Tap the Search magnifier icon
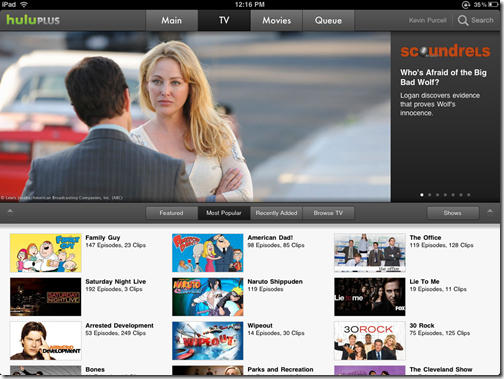Image resolution: width=504 pixels, height=379 pixels. [x=463, y=20]
